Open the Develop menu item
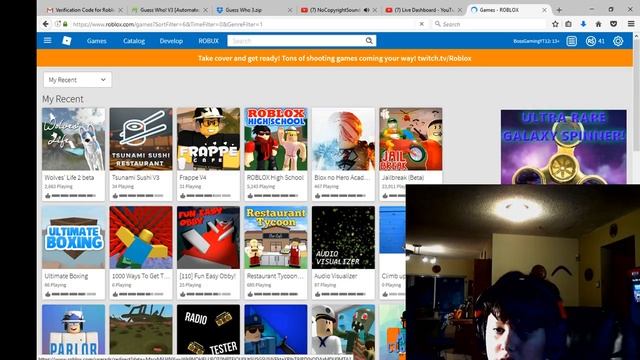 coord(171,41)
